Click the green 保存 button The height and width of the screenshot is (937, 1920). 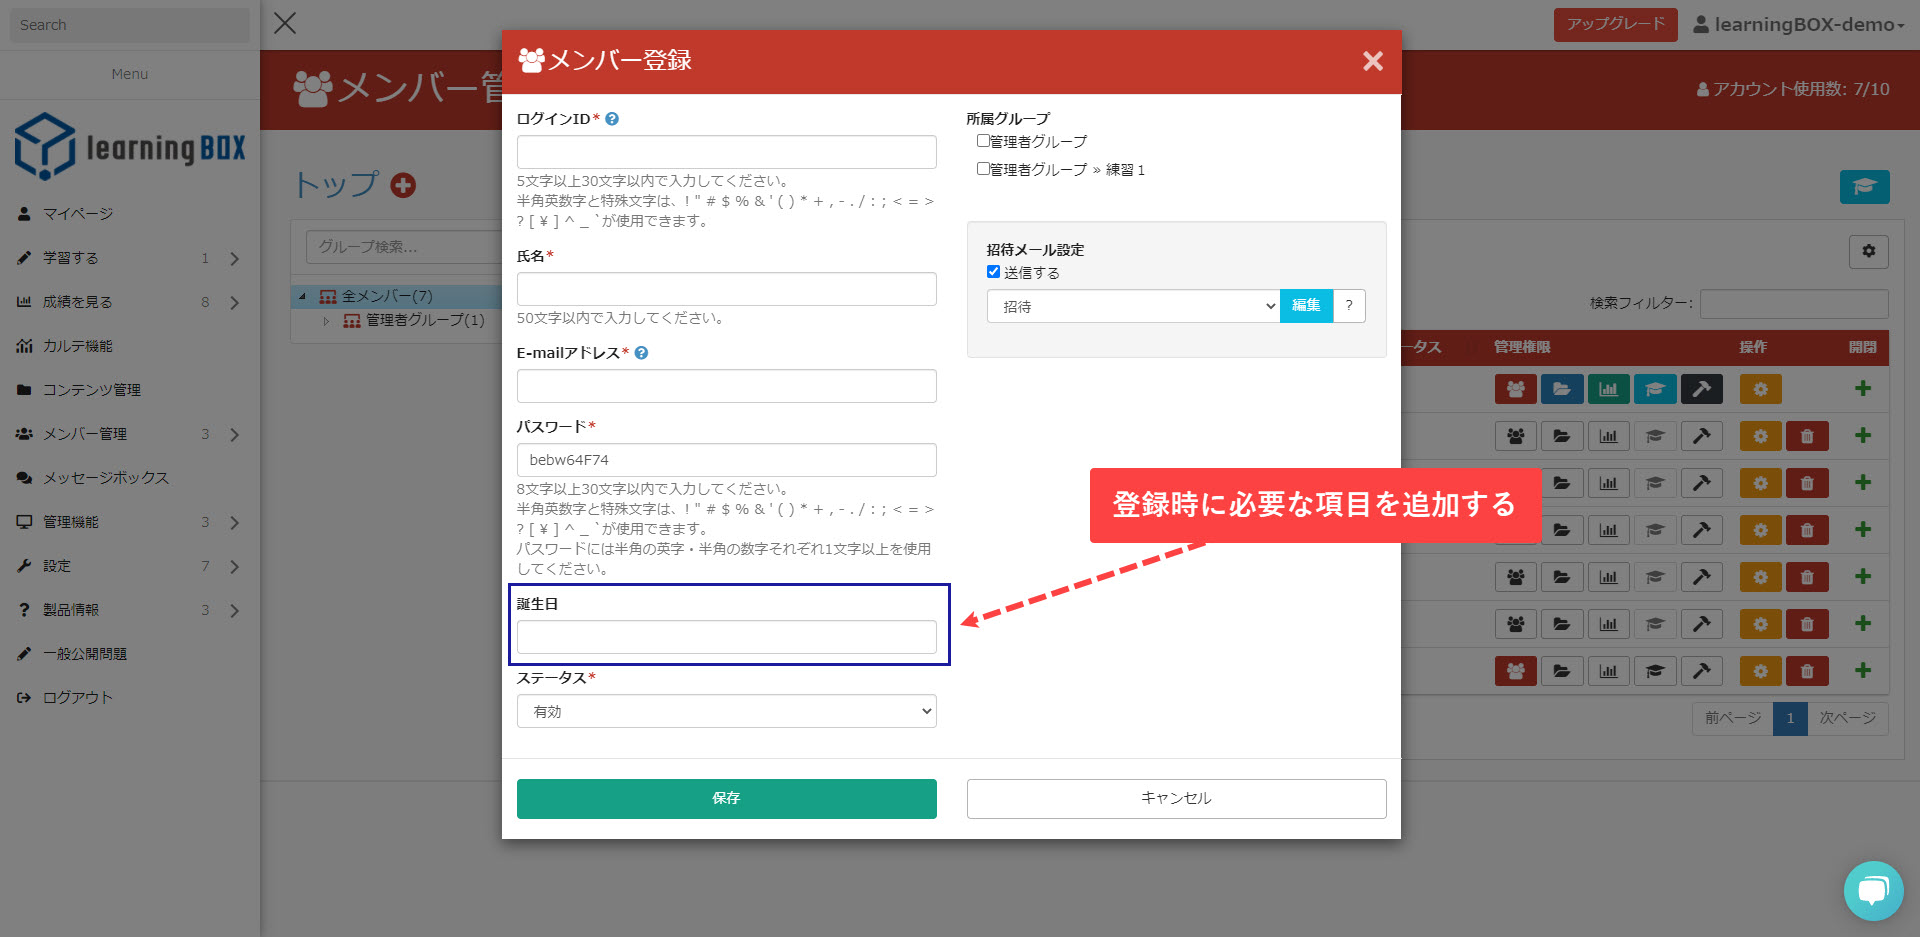(726, 798)
